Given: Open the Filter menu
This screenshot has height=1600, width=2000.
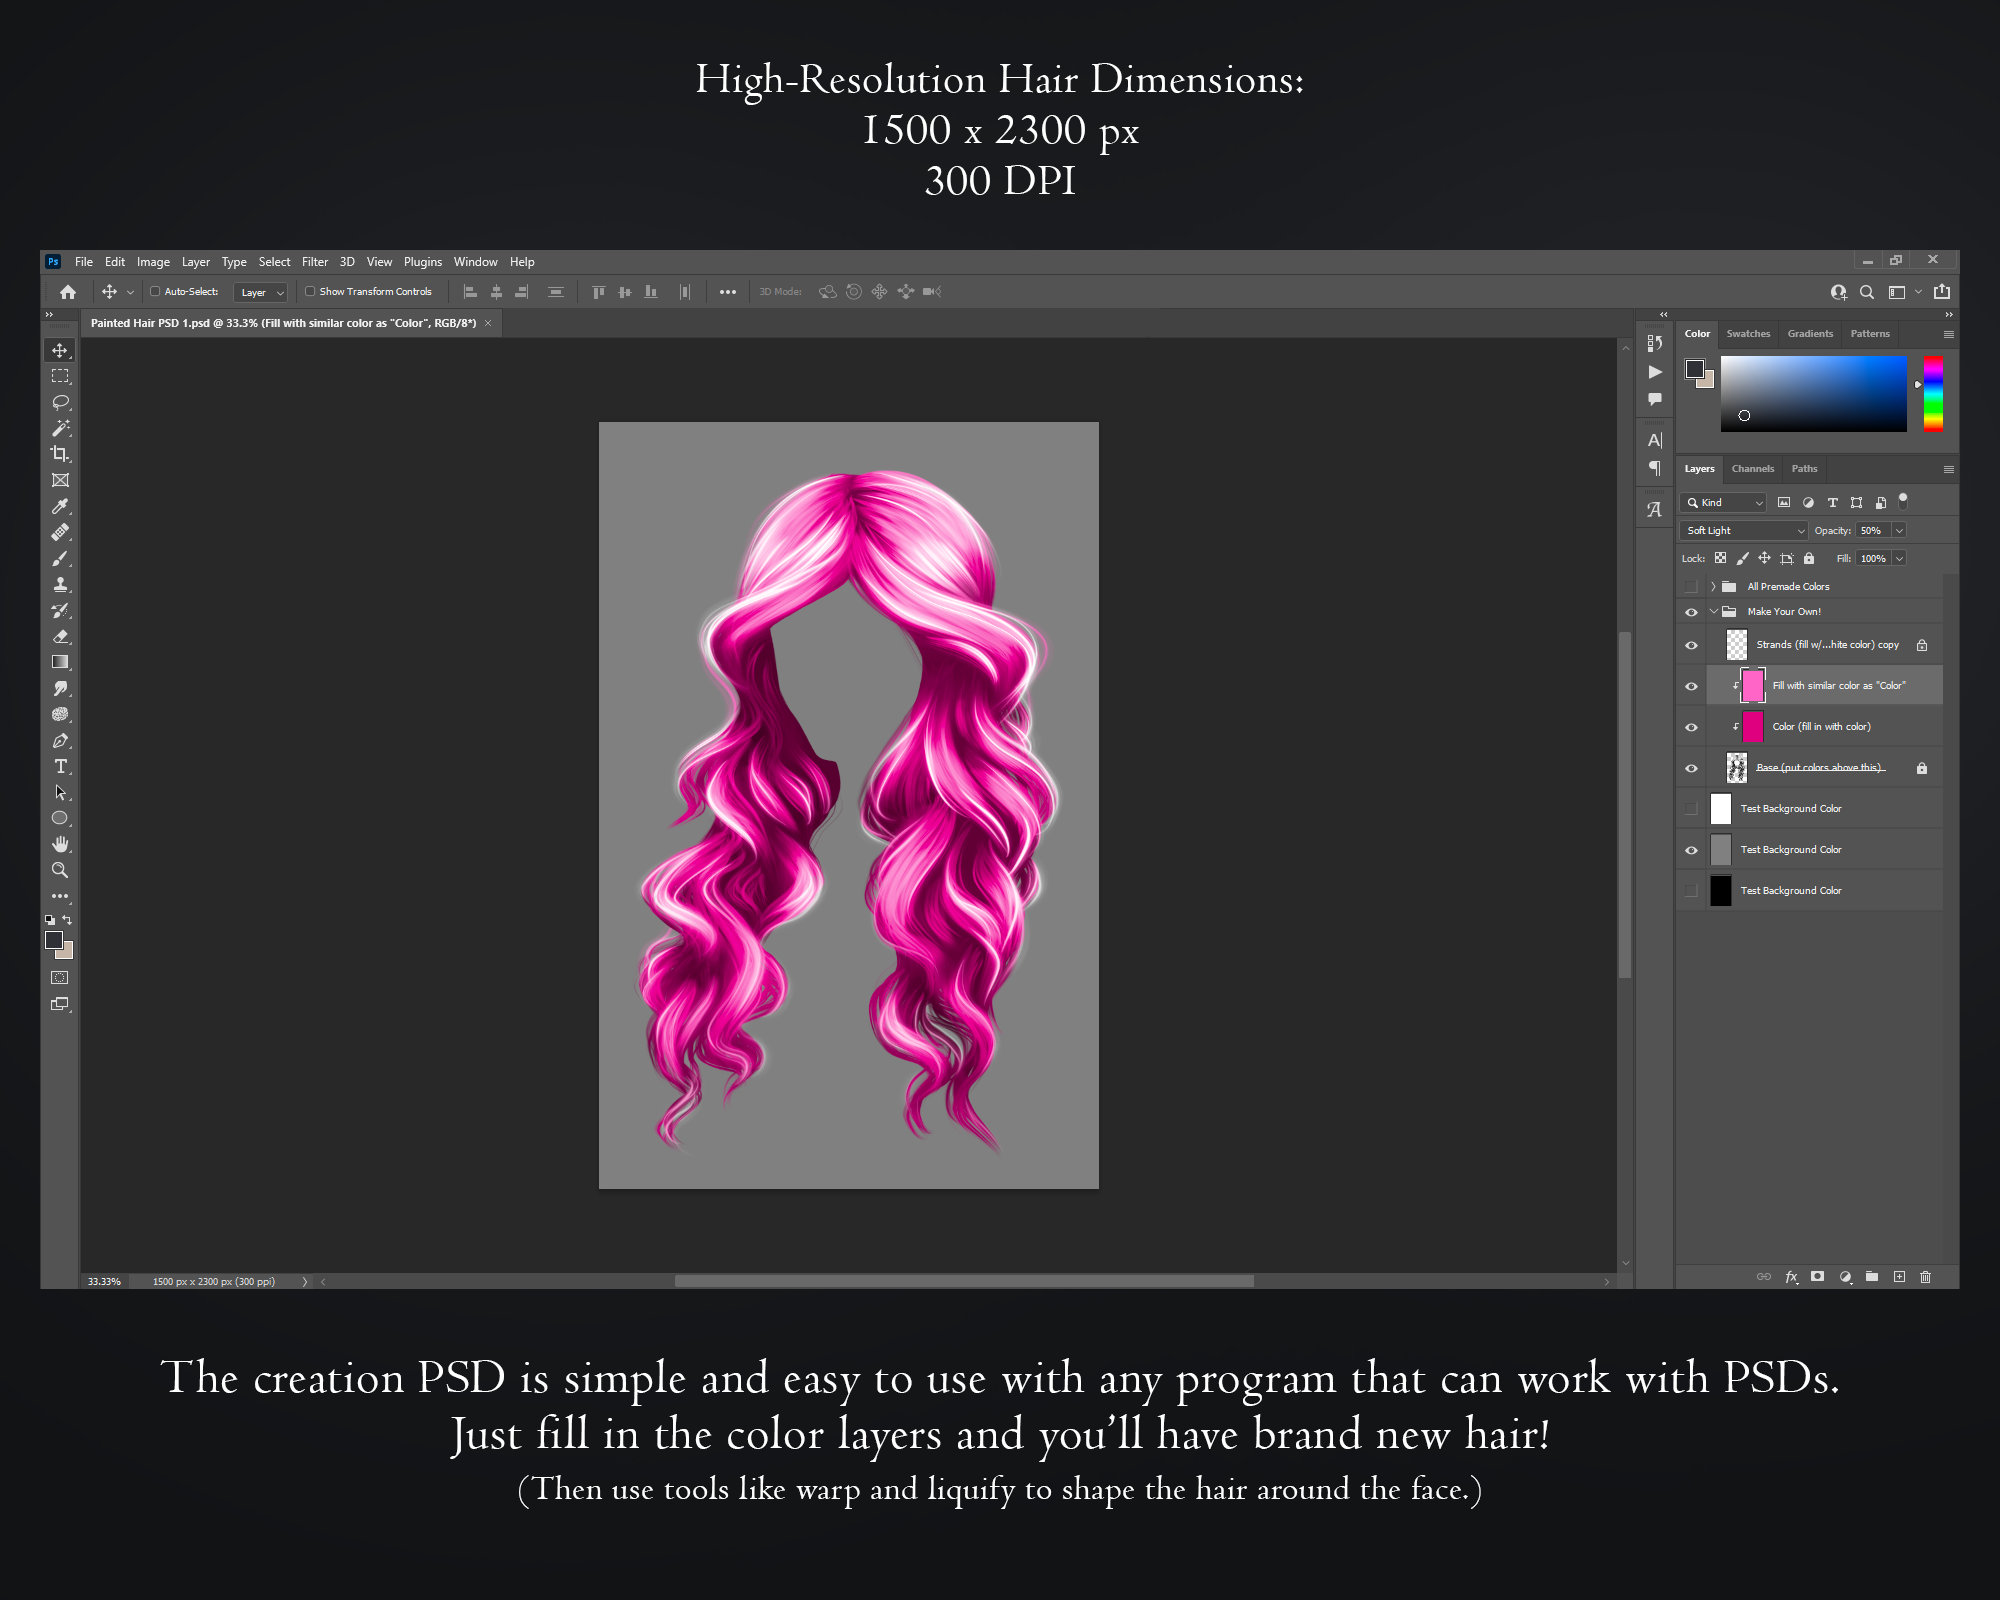Looking at the screenshot, I should (x=315, y=261).
